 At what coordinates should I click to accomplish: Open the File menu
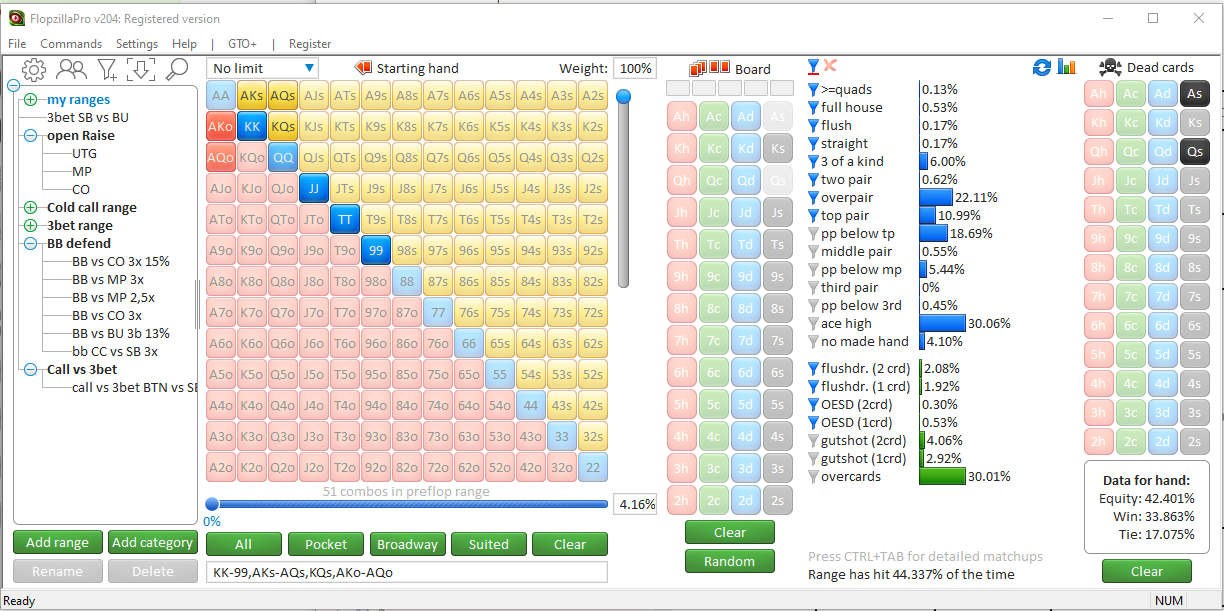pos(17,44)
